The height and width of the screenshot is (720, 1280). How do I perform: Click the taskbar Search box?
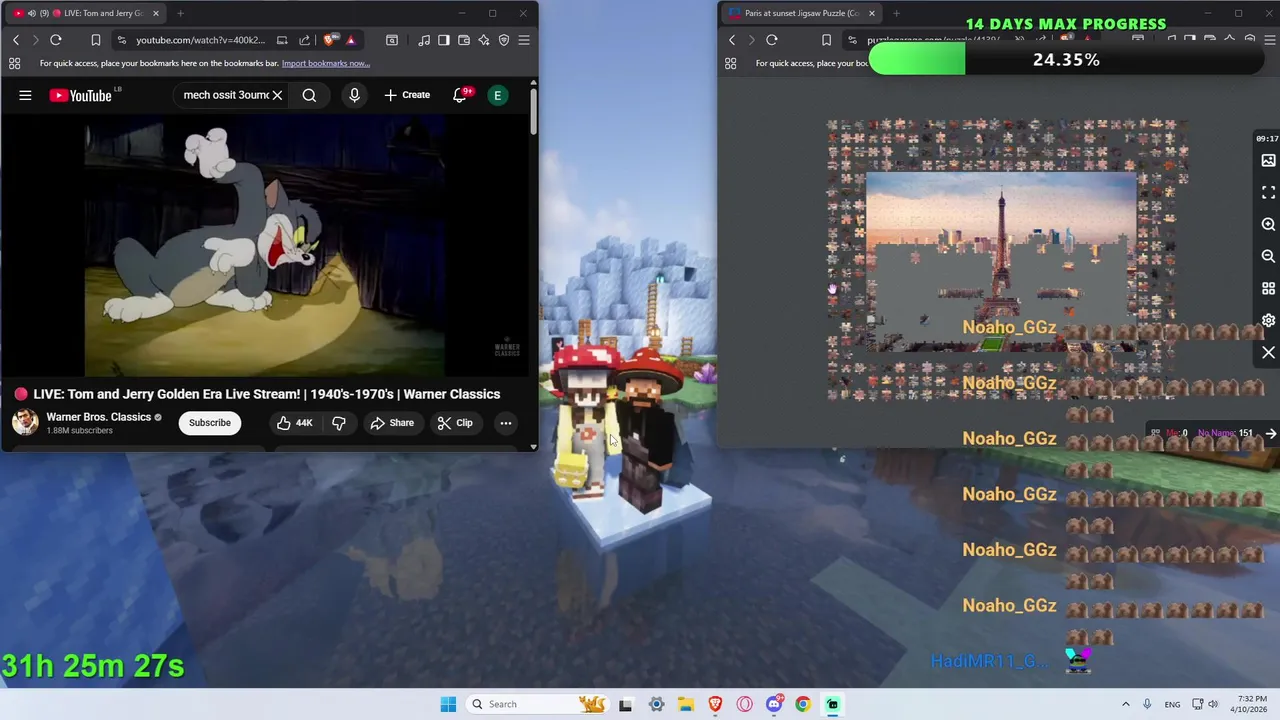click(537, 704)
